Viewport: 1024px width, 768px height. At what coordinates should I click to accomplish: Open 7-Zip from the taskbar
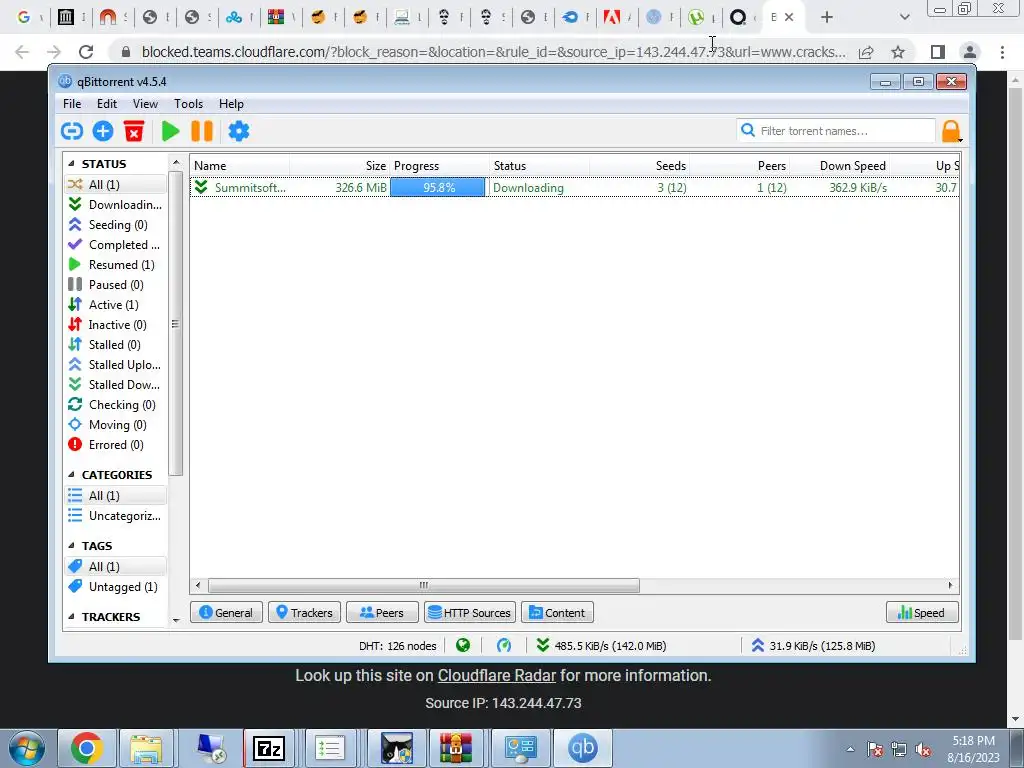tap(269, 748)
